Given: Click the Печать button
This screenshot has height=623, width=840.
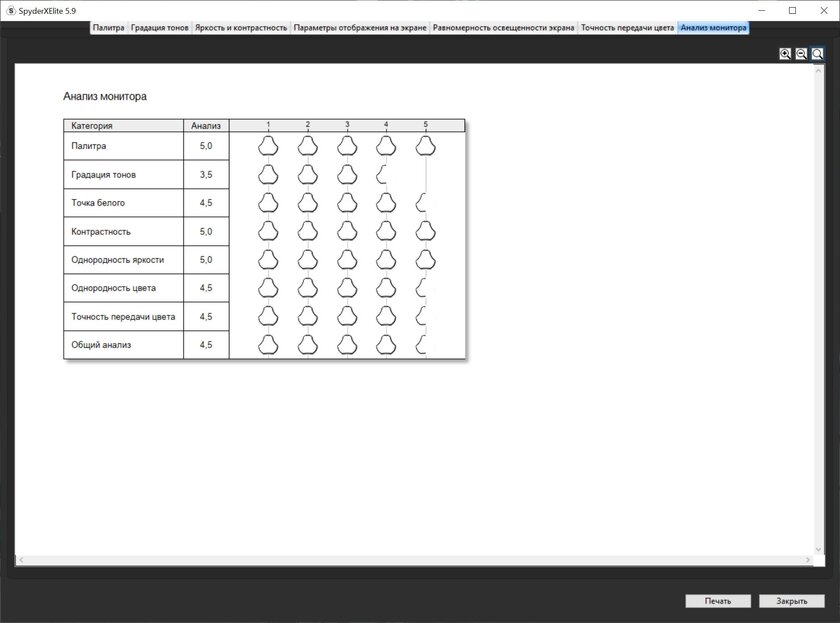Looking at the screenshot, I should click(718, 601).
